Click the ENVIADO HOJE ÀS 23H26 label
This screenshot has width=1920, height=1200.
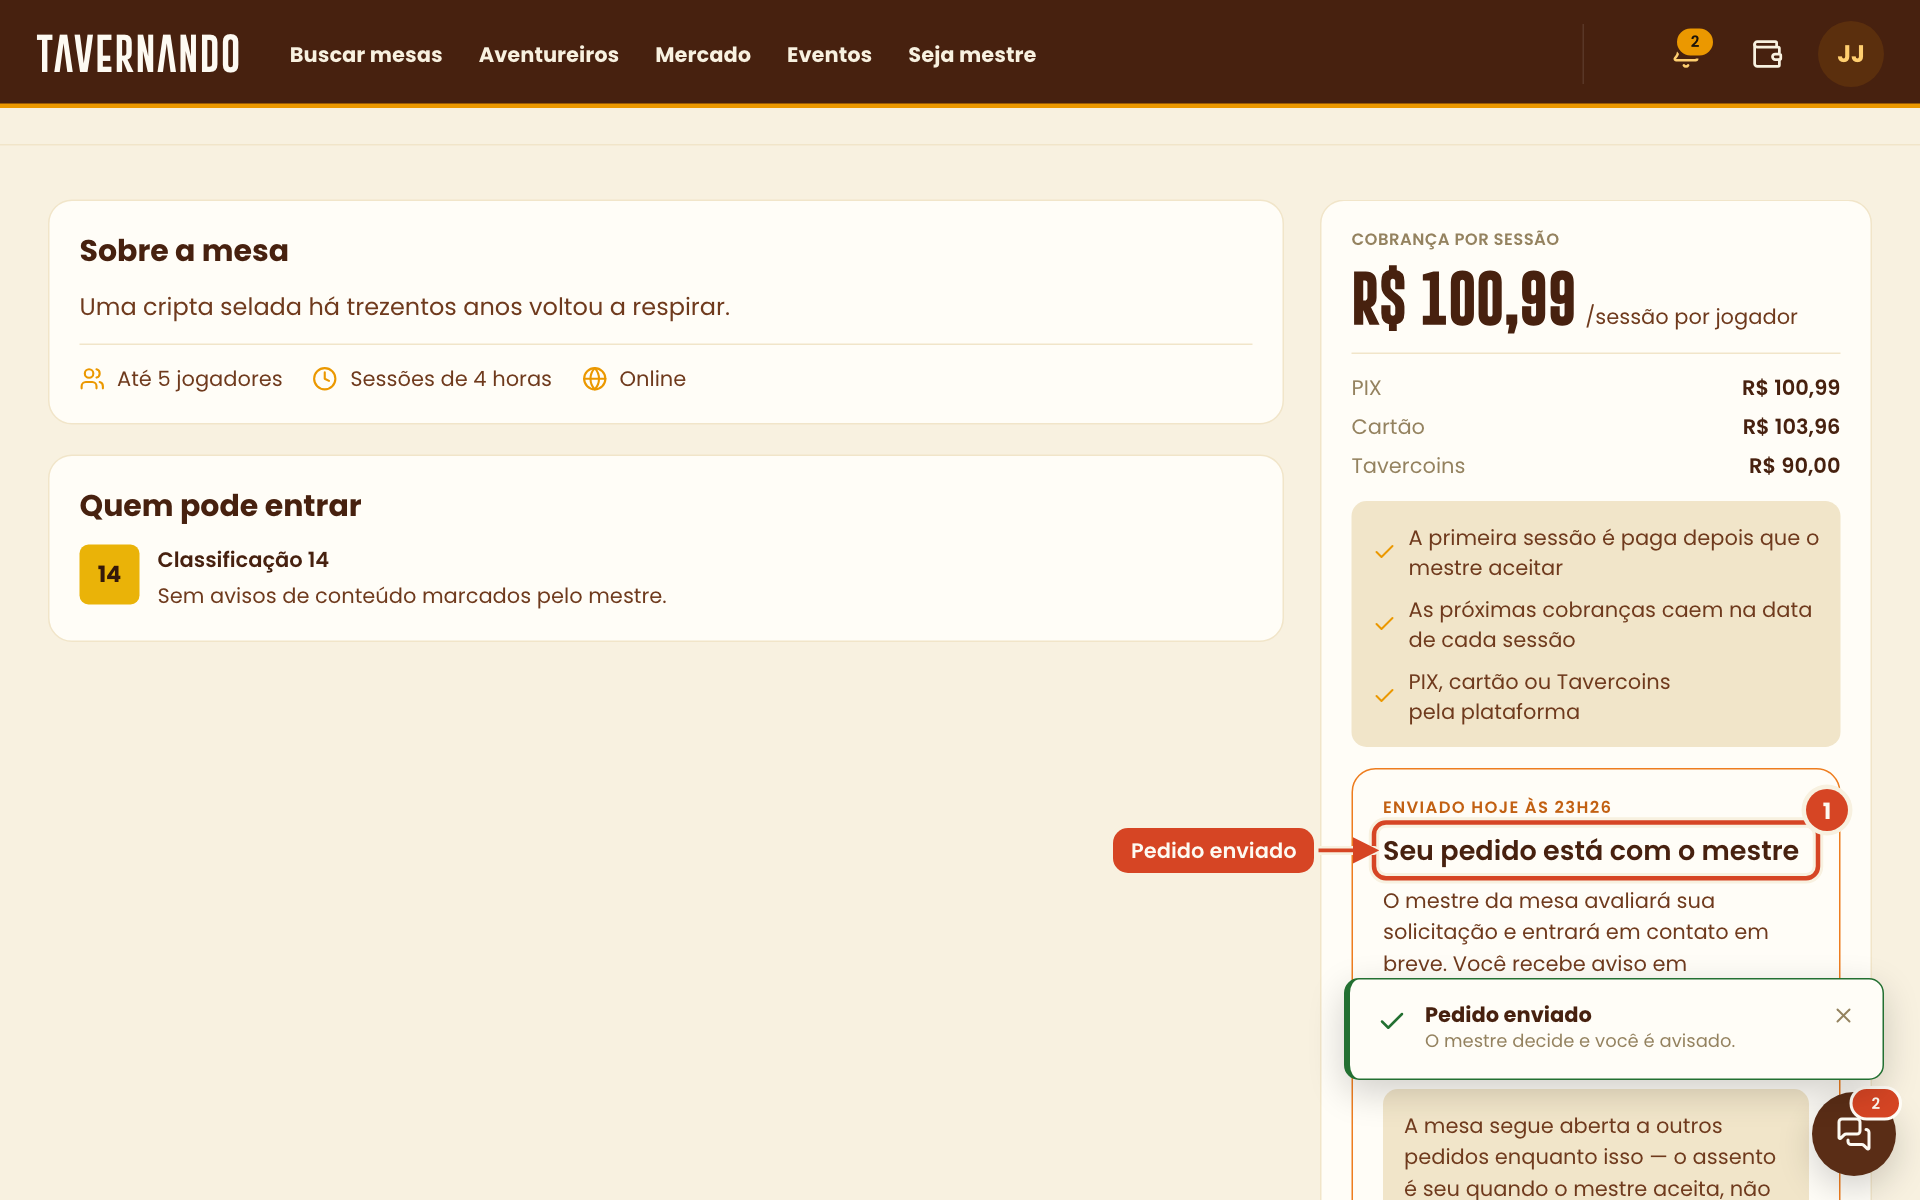click(1497, 807)
